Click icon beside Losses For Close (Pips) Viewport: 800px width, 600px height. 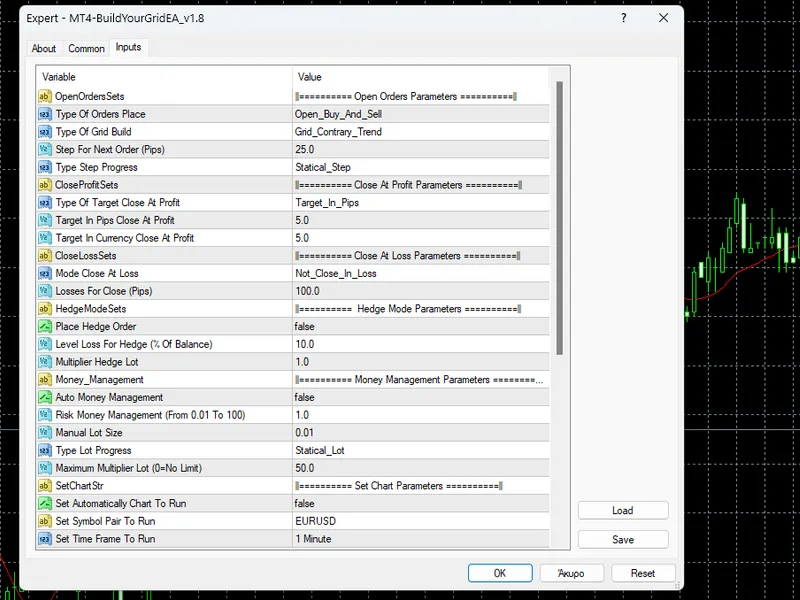click(45, 291)
